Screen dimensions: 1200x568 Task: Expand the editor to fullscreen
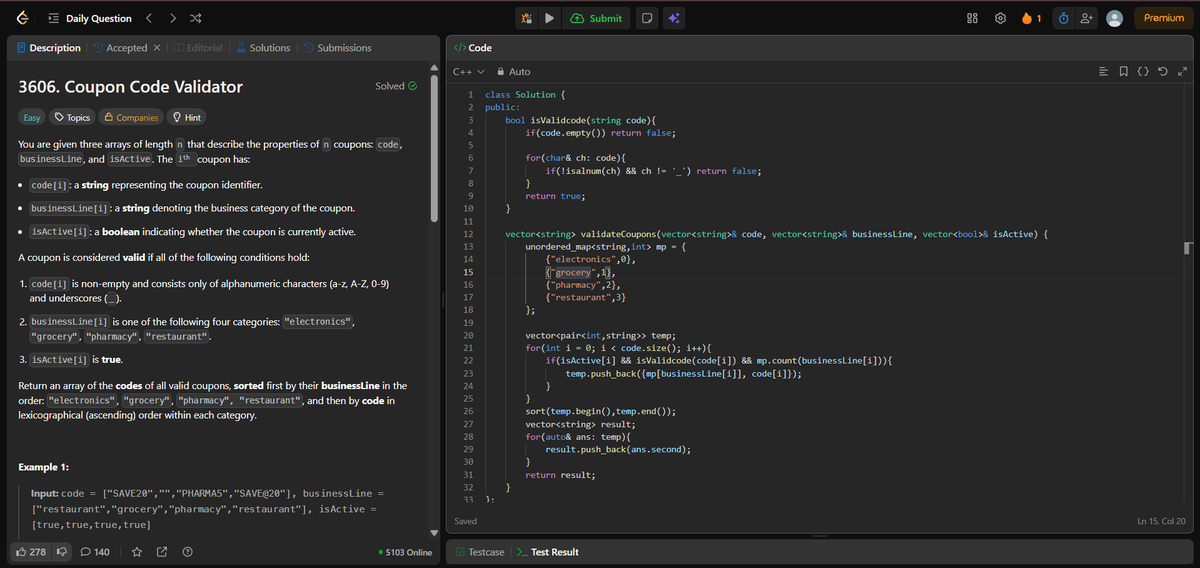click(x=1183, y=72)
